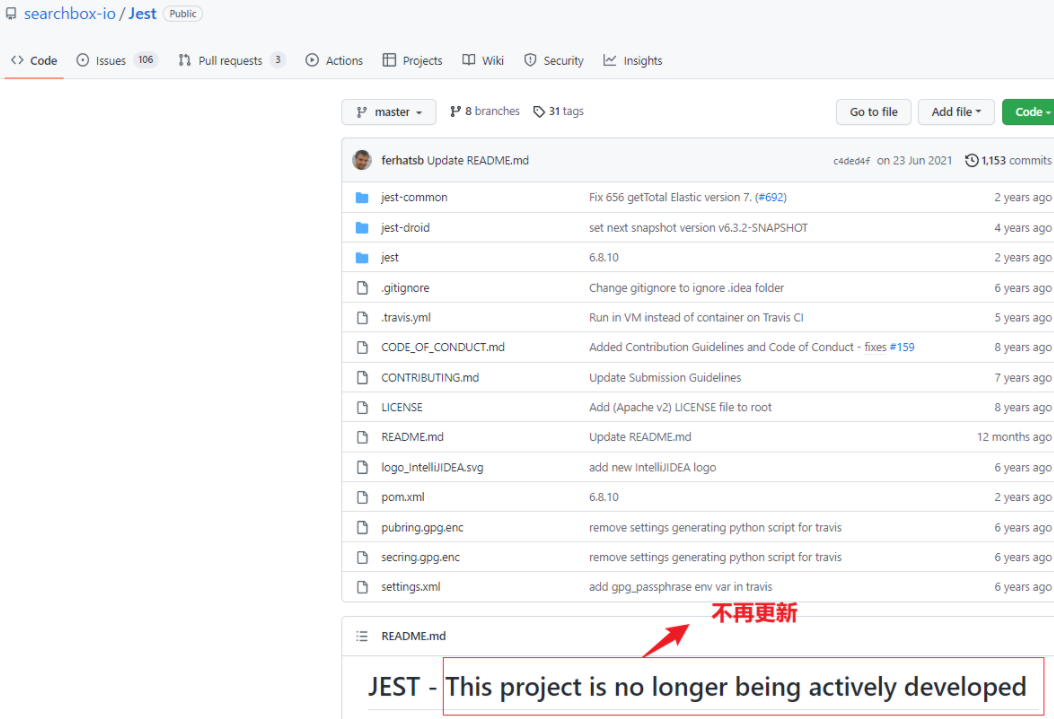This screenshot has height=719, width=1054.
Task: Open the Jest repository name link
Action: 143,13
